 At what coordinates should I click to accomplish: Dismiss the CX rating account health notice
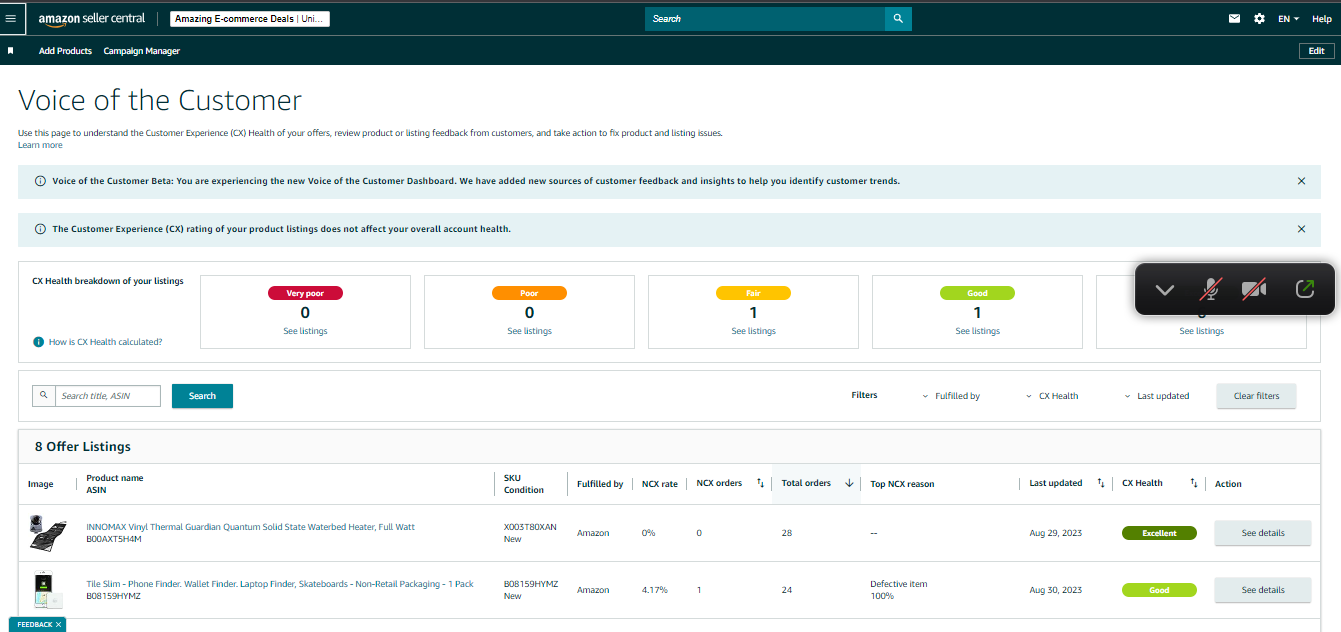pyautogui.click(x=1301, y=229)
